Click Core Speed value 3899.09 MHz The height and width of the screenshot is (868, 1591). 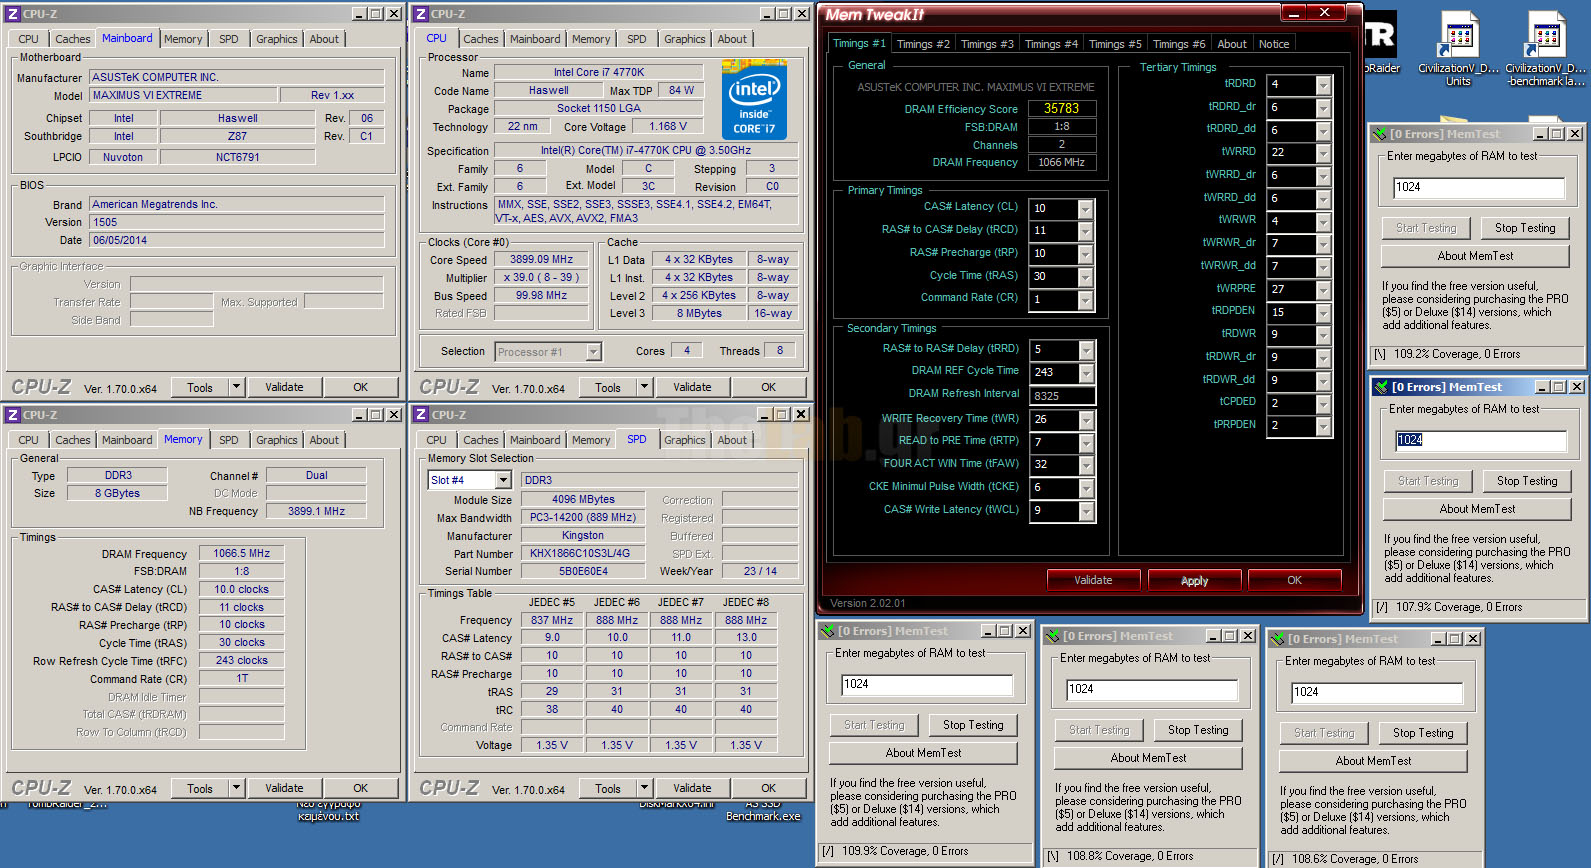541,259
